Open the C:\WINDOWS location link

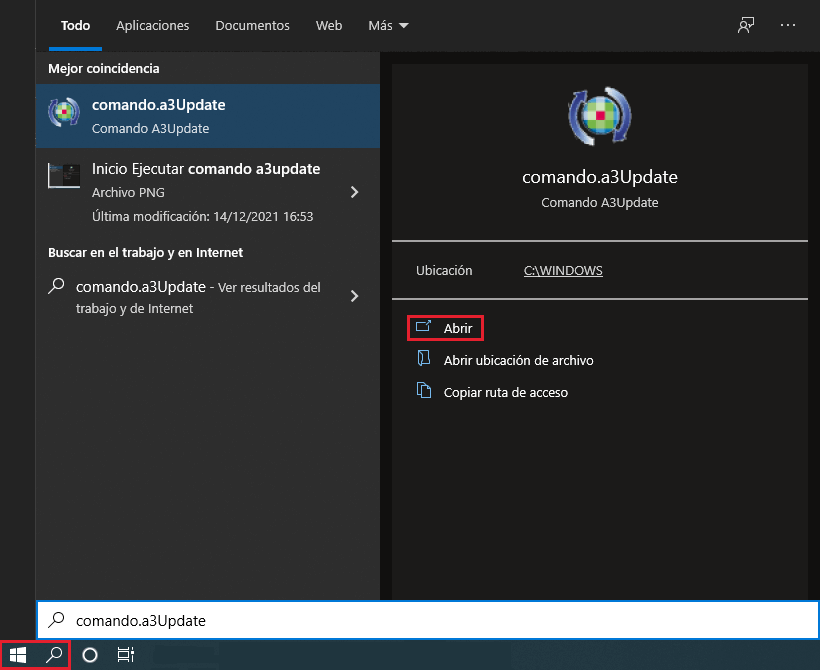pos(563,270)
